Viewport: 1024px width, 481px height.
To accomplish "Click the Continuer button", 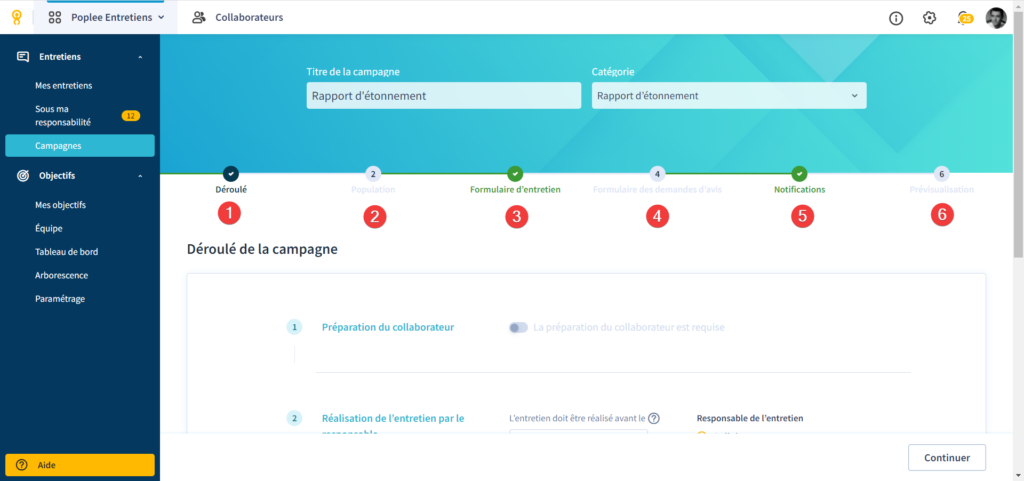I will click(x=947, y=458).
